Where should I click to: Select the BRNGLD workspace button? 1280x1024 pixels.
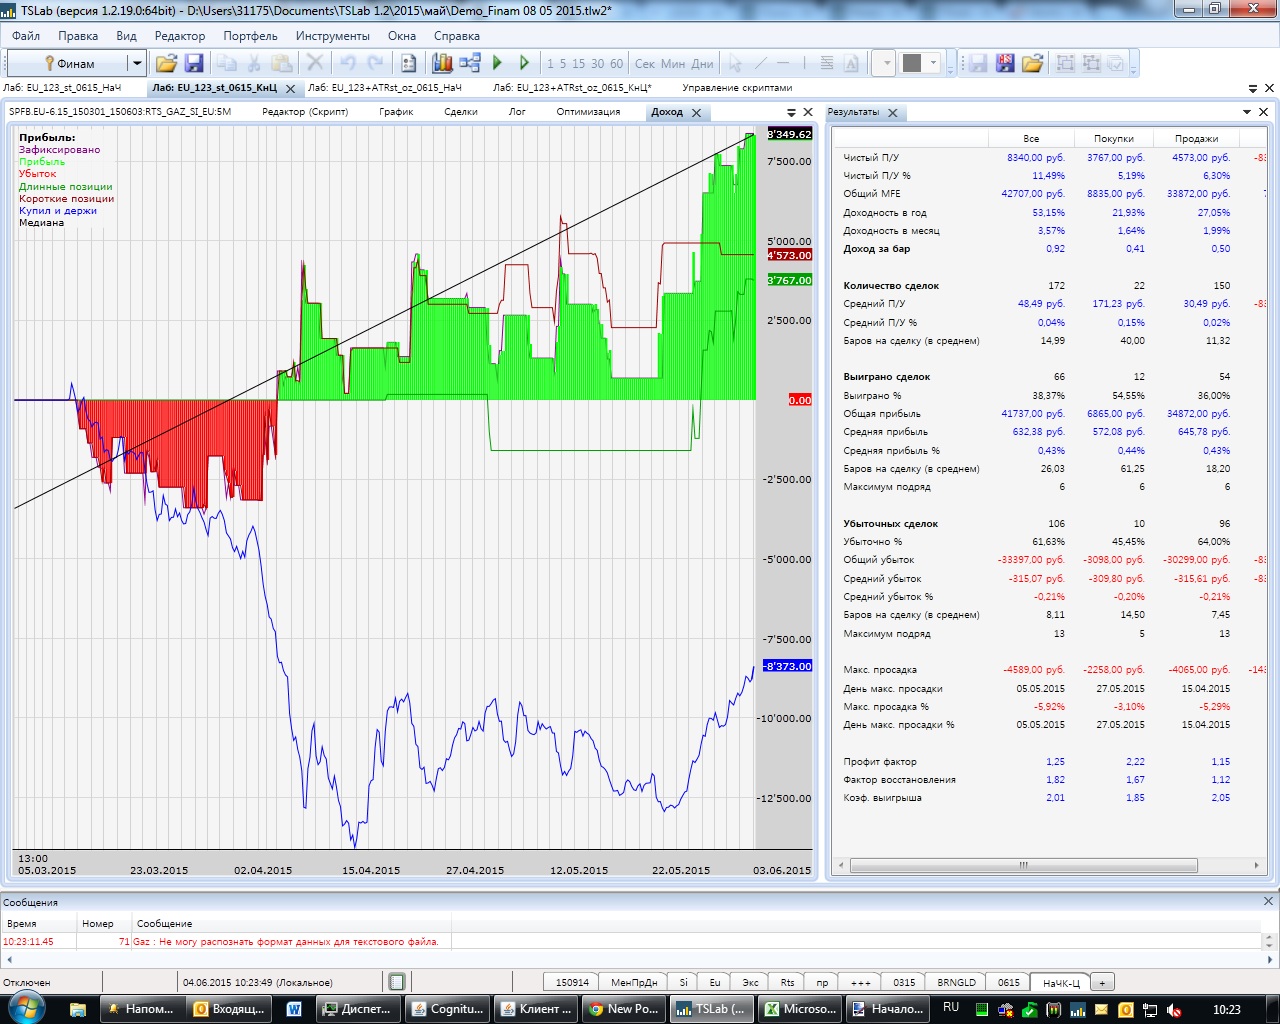tap(956, 982)
